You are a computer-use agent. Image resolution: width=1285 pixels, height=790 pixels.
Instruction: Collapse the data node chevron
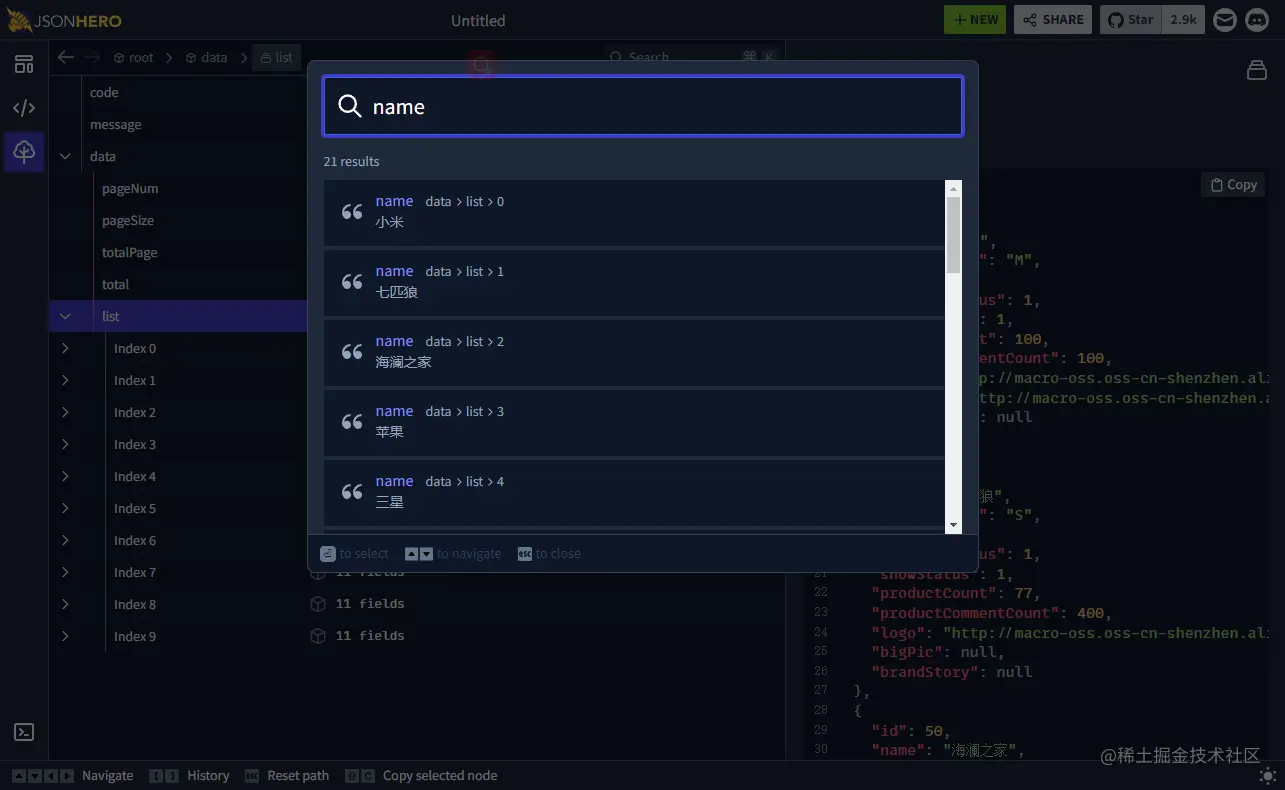(65, 156)
